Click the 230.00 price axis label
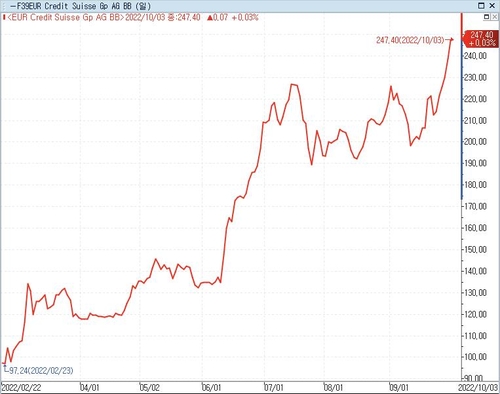The image size is (500, 394). [475, 77]
